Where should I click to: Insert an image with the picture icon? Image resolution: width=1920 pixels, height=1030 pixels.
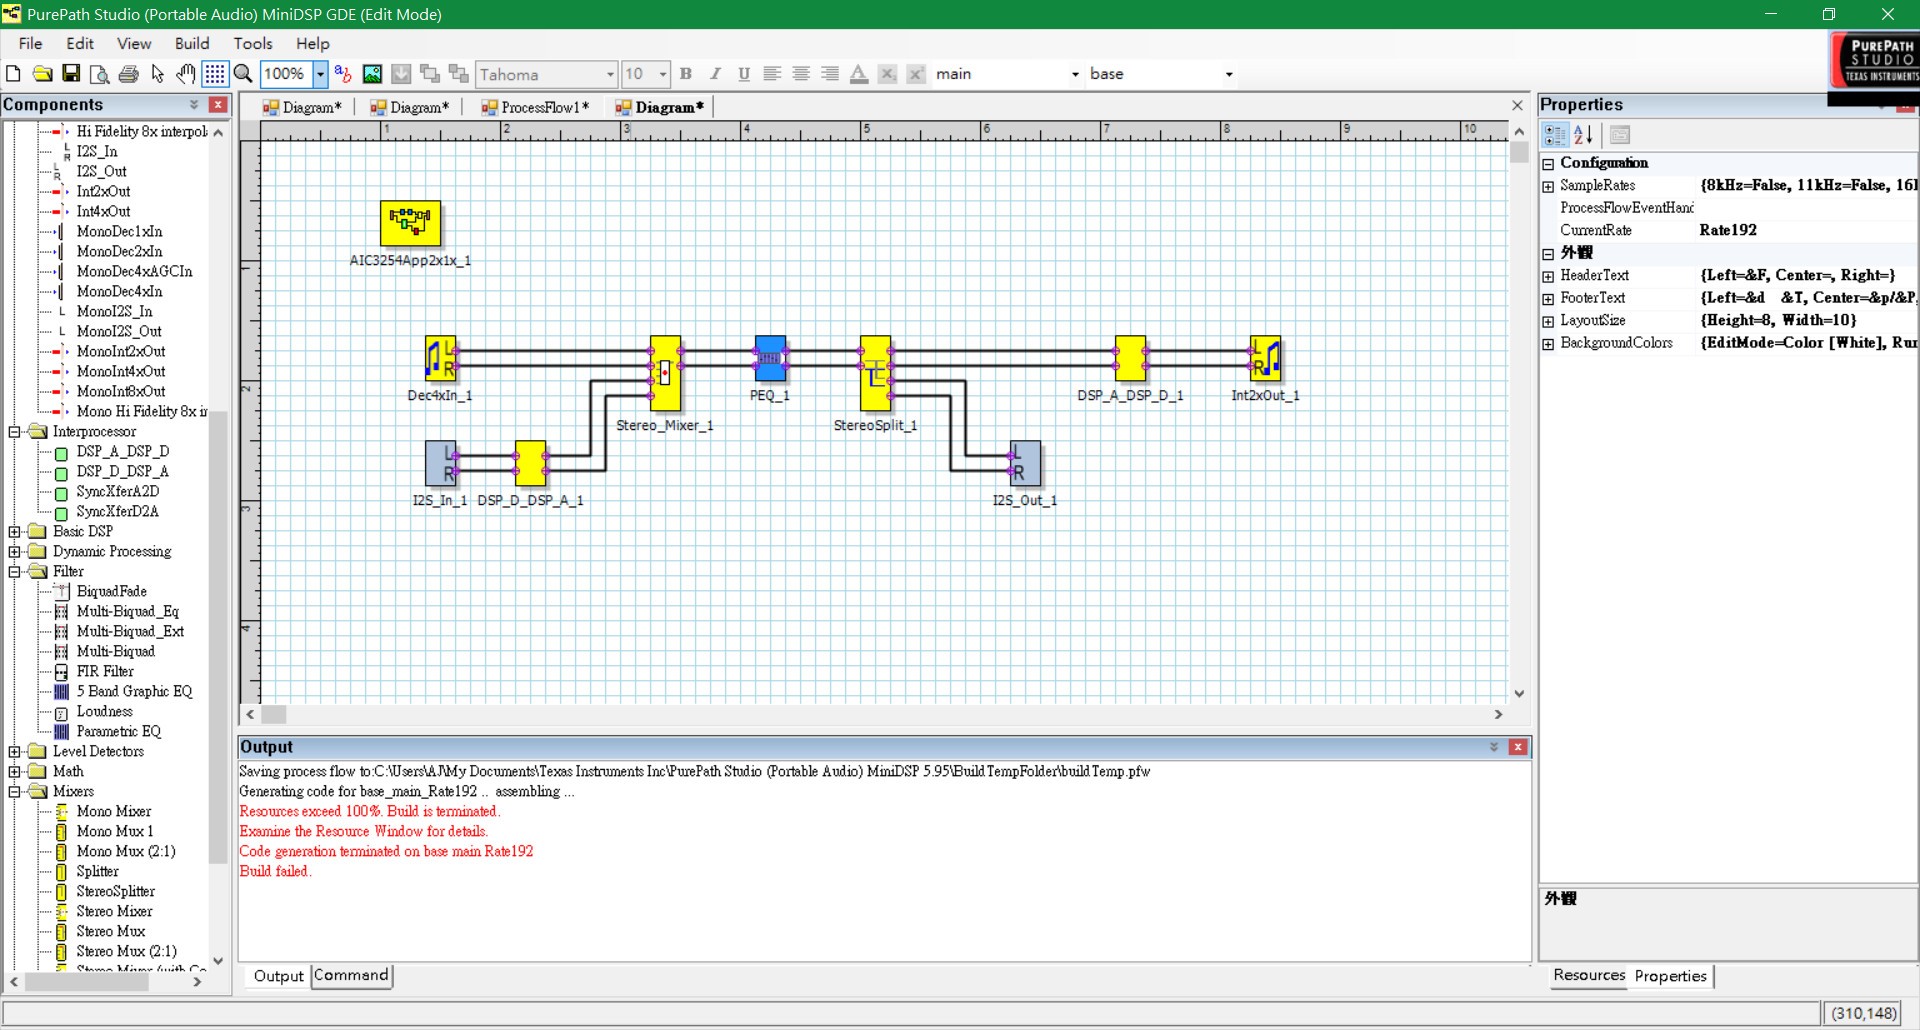(x=372, y=74)
